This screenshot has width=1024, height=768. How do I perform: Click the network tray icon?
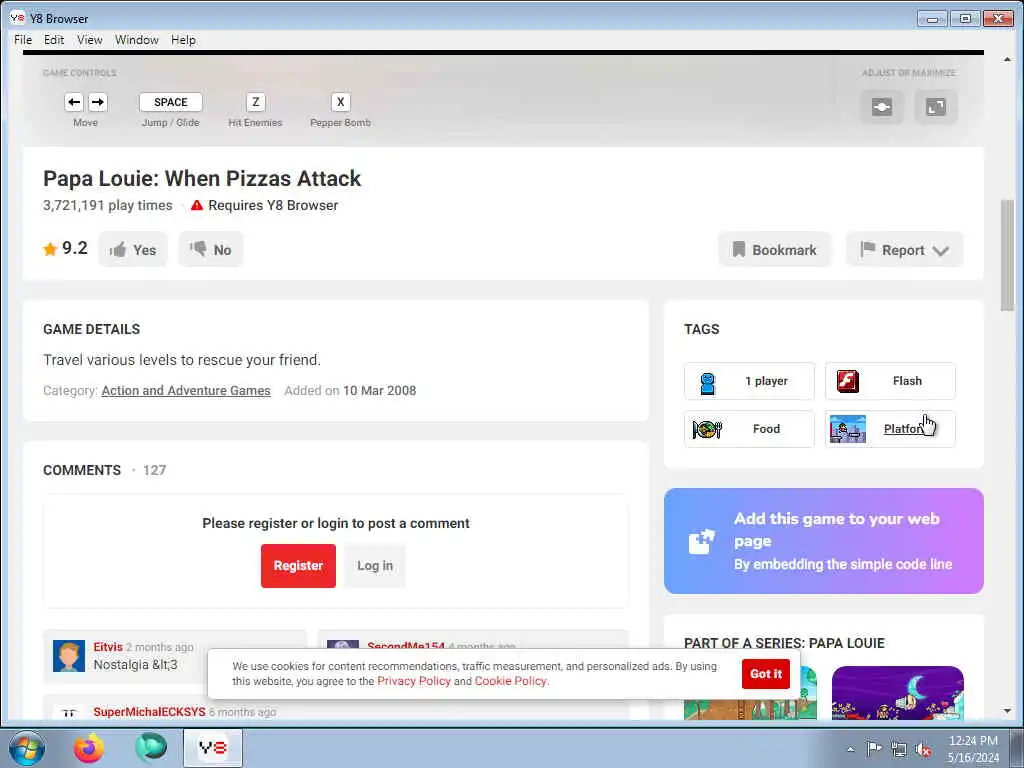899,749
